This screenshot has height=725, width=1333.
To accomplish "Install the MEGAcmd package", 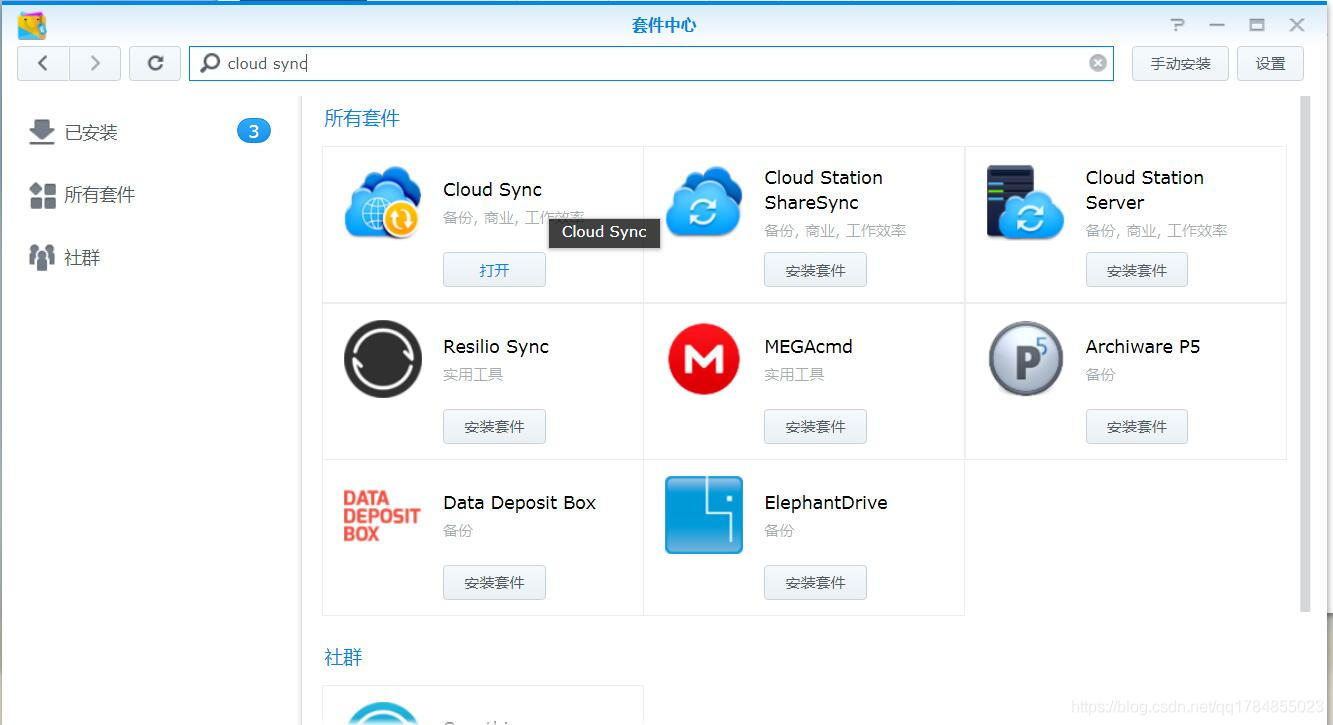I will click(815, 426).
